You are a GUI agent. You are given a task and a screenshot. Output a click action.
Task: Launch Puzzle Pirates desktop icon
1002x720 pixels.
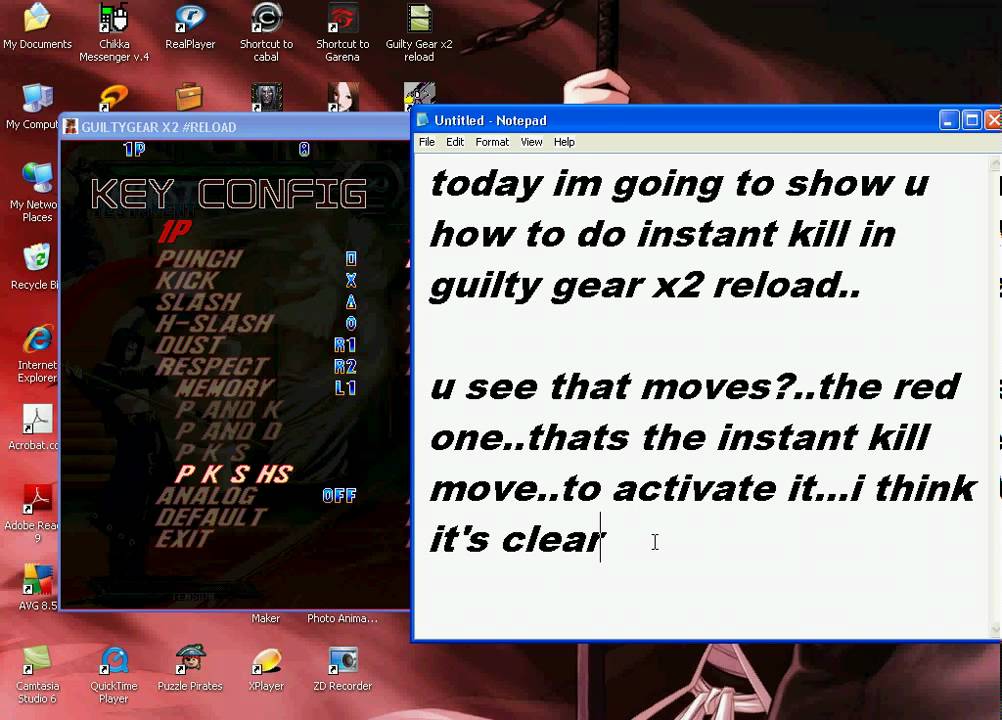(x=190, y=669)
